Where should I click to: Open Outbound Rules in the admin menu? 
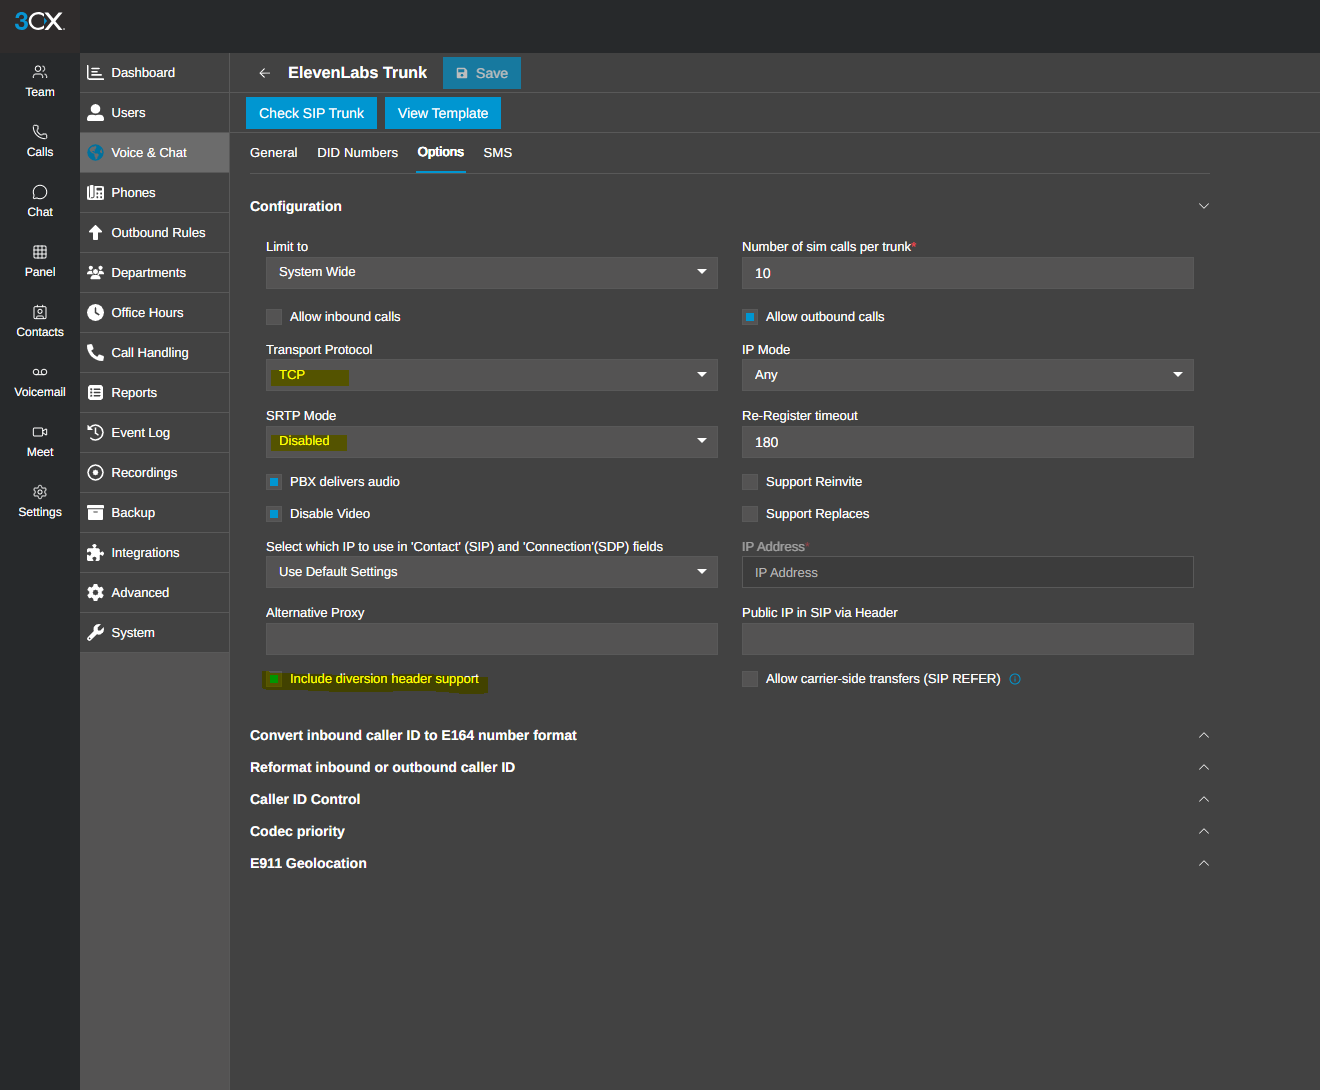point(155,233)
